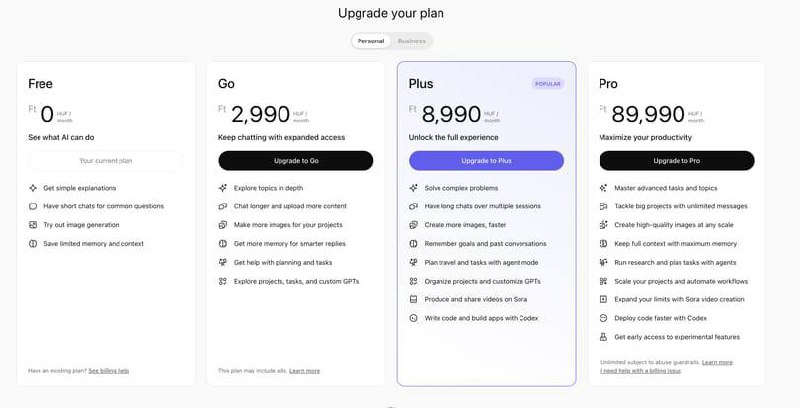Click the Your current plan button
Screen dimensions: 800x408
pyautogui.click(x=105, y=160)
